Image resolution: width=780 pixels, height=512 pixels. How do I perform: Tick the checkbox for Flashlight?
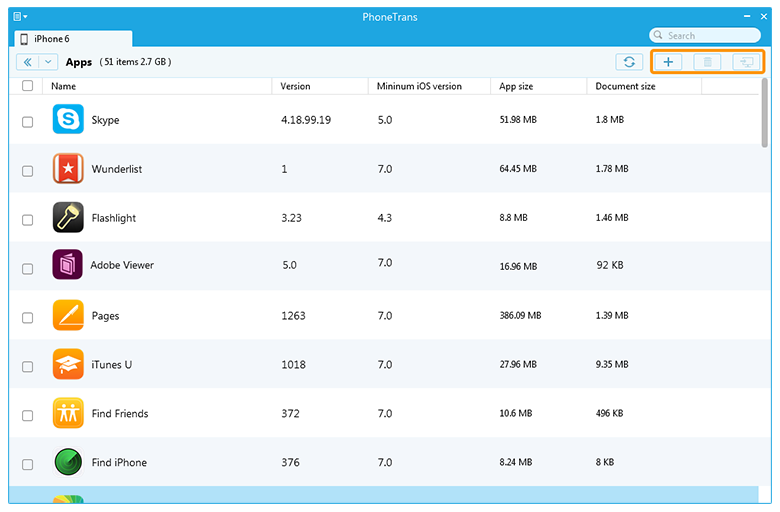[x=27, y=219]
